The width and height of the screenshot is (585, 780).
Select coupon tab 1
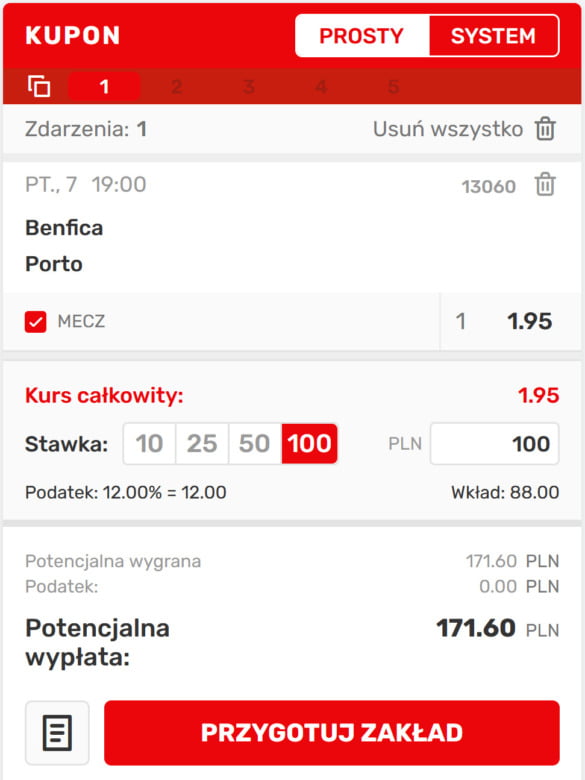(x=104, y=87)
